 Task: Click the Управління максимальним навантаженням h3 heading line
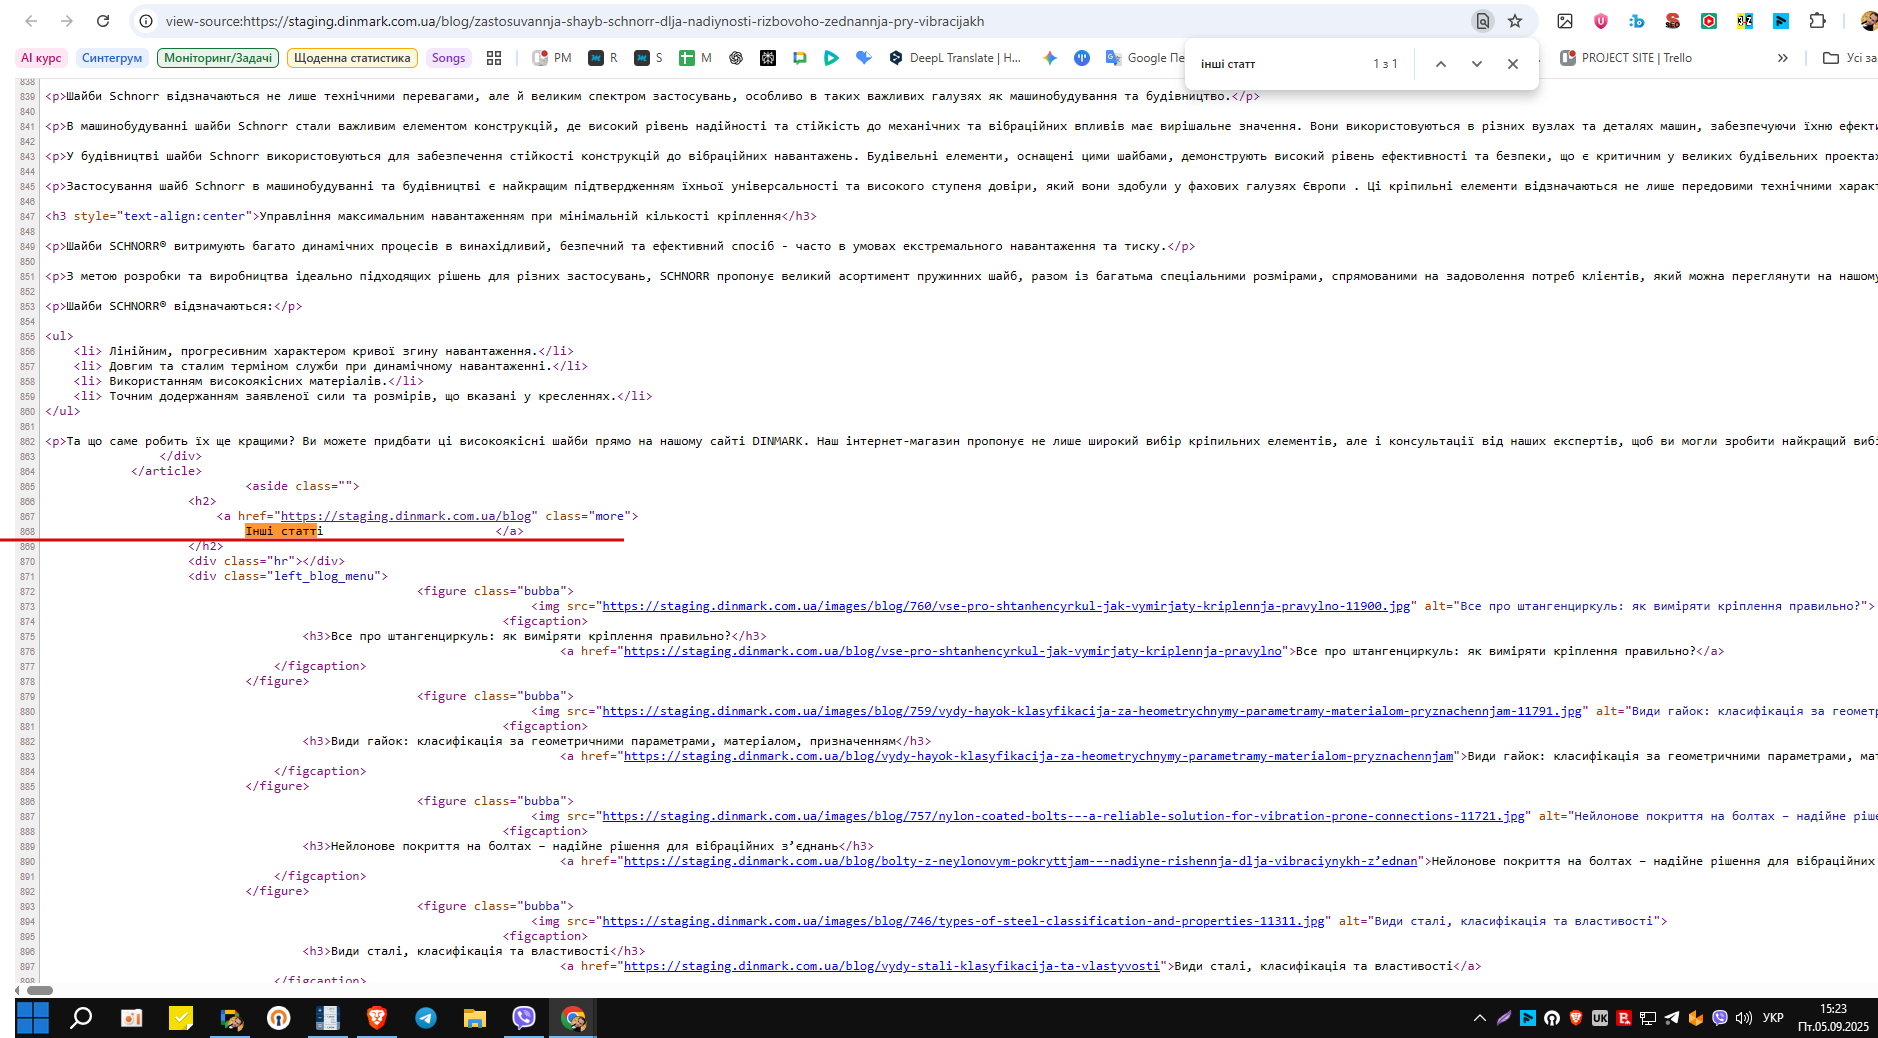coord(431,216)
